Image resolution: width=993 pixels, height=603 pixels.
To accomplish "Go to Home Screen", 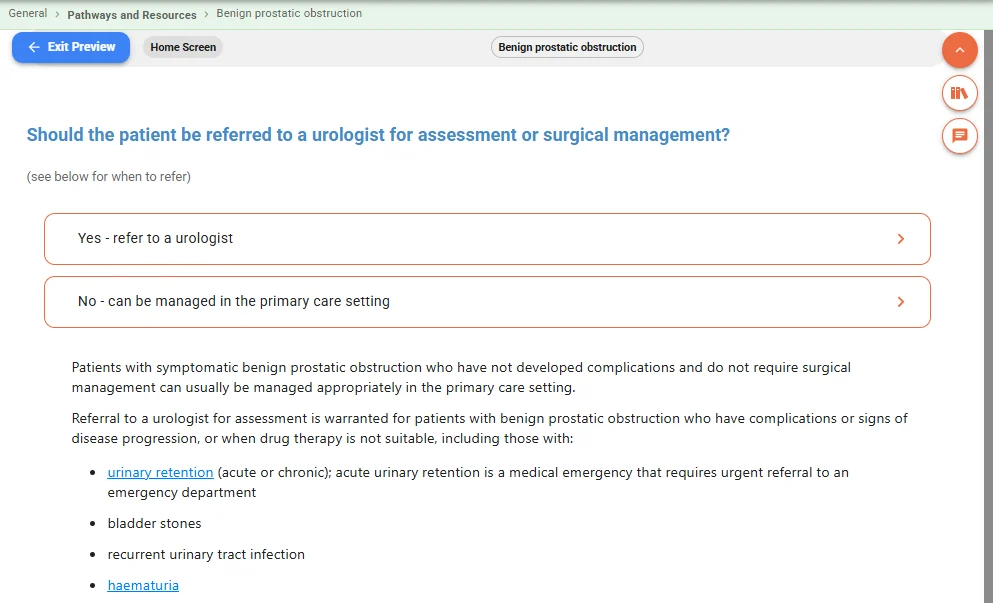I will pyautogui.click(x=183, y=47).
